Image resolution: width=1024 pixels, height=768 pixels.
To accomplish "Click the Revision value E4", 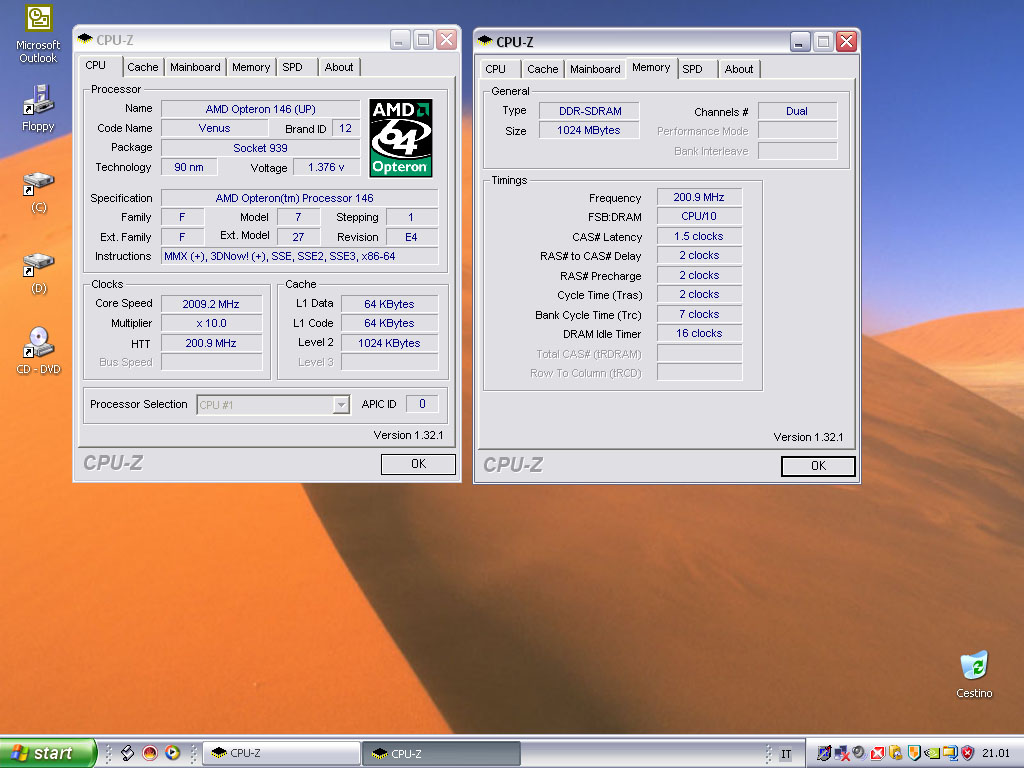I will (411, 237).
